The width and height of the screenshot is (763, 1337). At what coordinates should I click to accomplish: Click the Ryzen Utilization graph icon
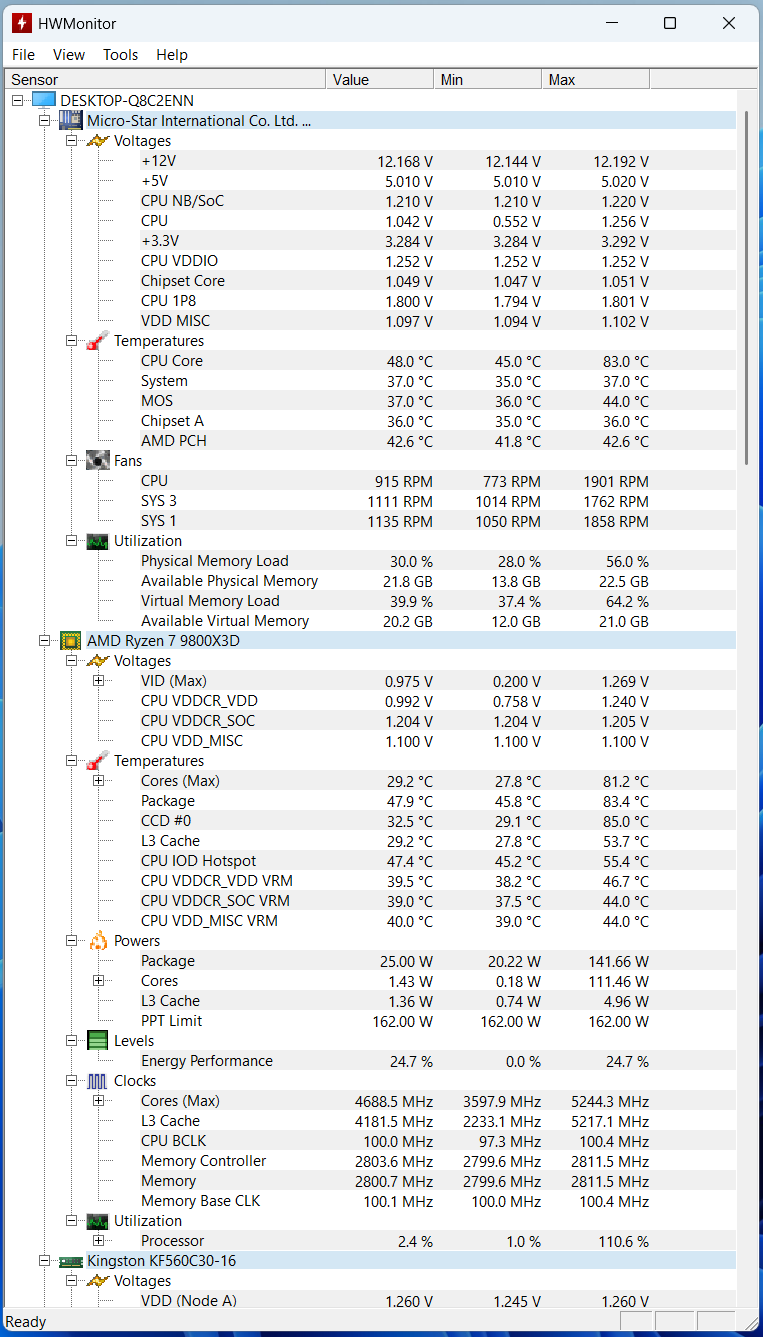98,1221
